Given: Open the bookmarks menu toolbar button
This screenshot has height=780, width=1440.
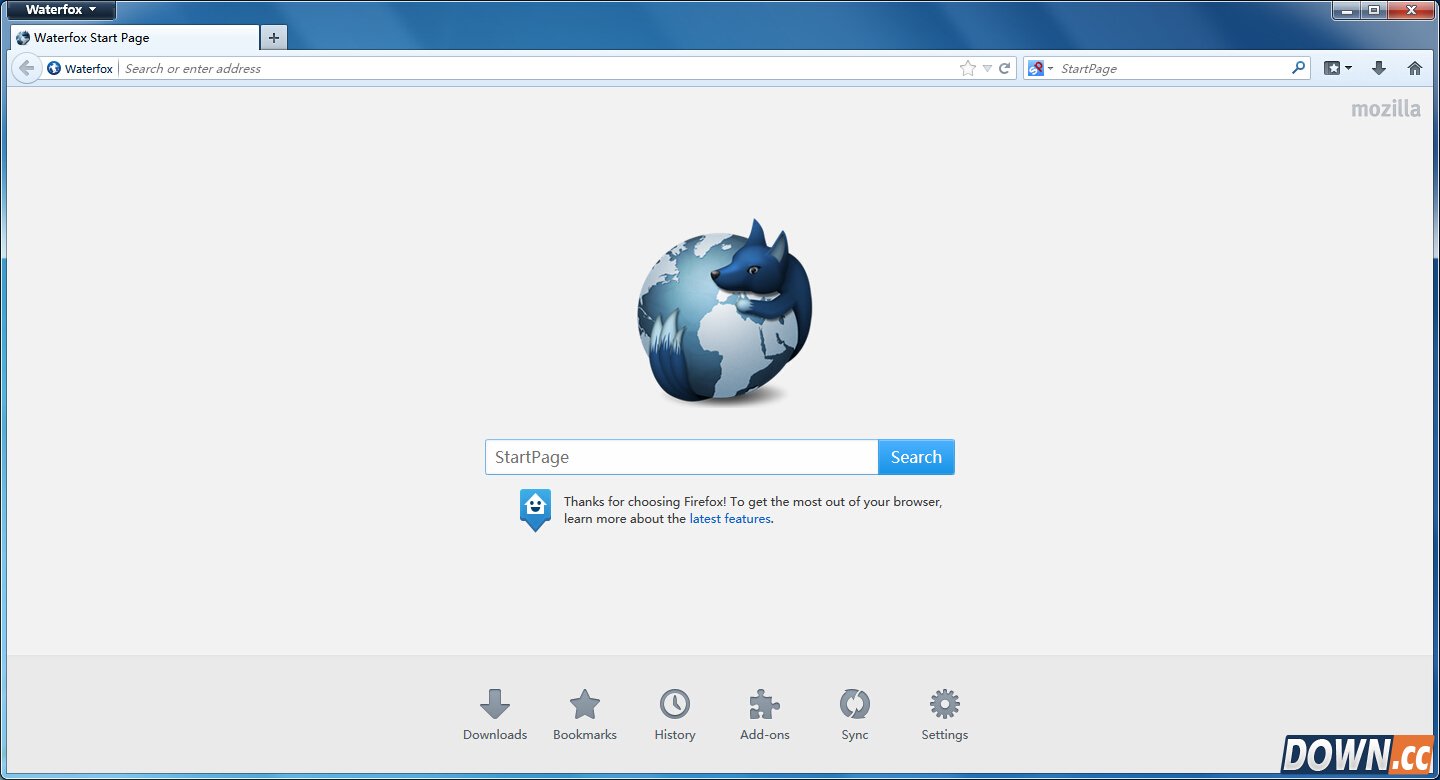Looking at the screenshot, I should [x=1337, y=68].
